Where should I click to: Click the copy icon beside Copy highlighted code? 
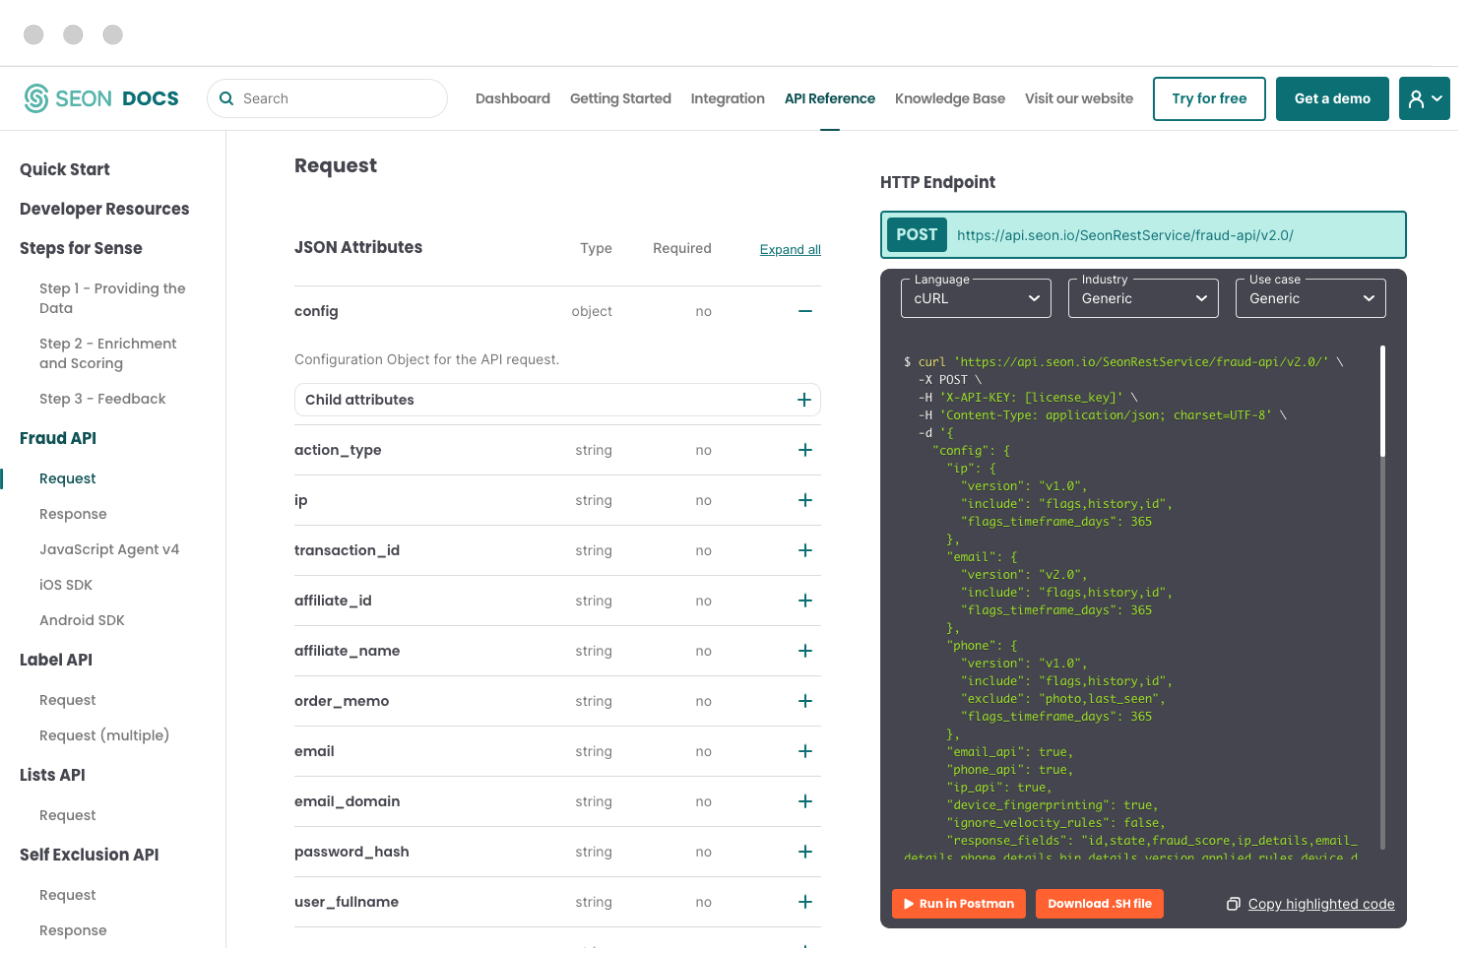[x=1233, y=904]
